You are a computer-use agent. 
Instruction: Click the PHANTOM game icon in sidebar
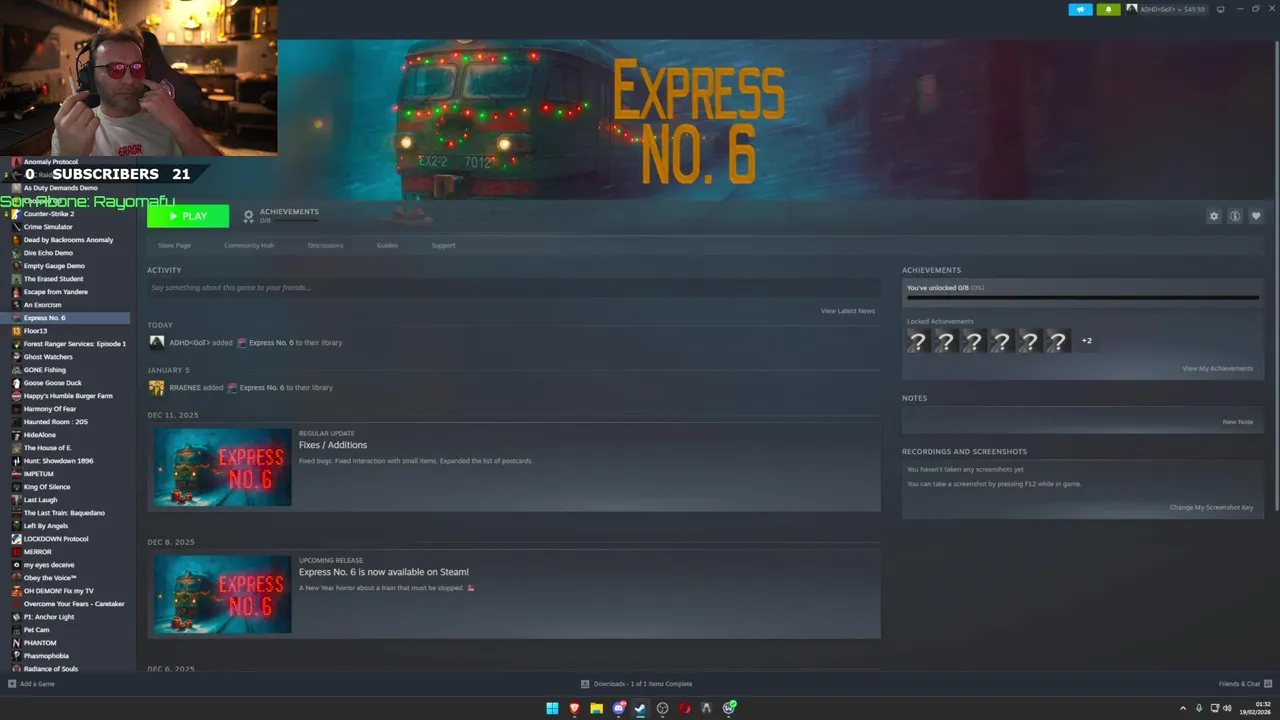click(16, 643)
